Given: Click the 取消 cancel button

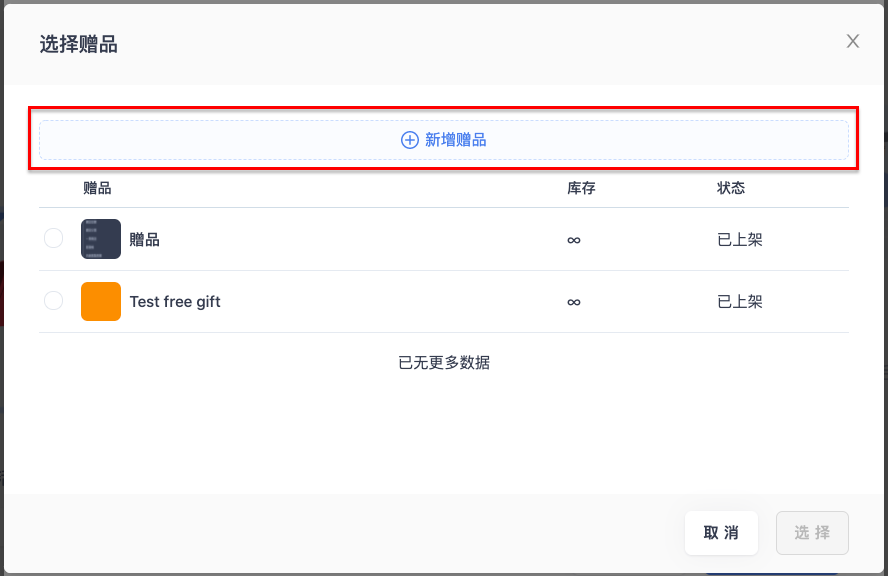Looking at the screenshot, I should [721, 533].
